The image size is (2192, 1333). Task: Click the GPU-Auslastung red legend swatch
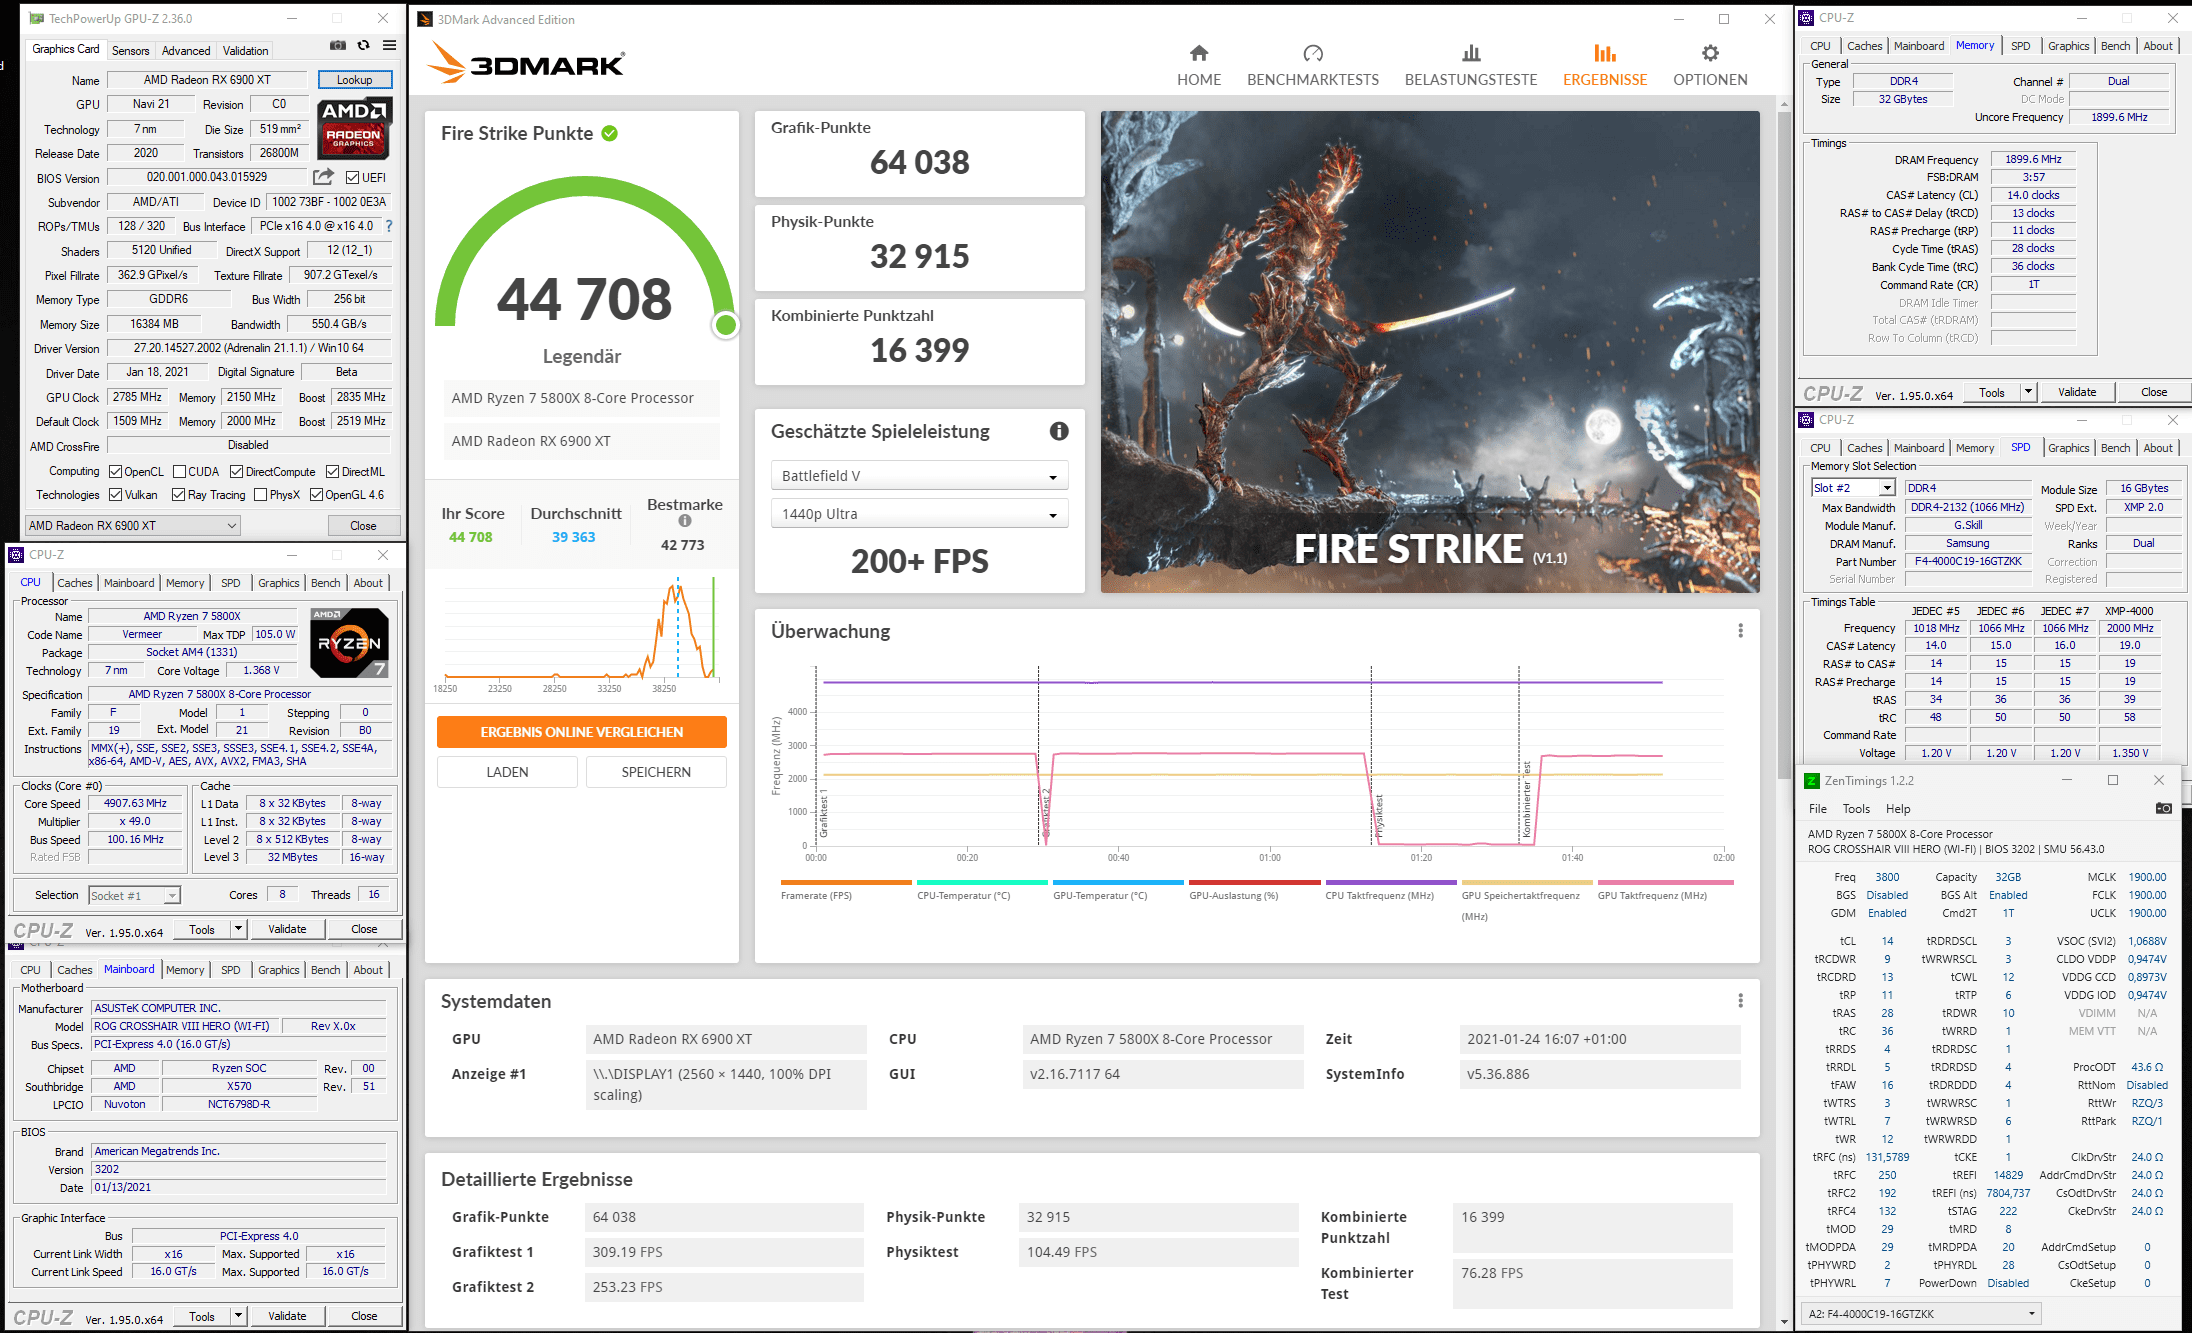click(1255, 882)
